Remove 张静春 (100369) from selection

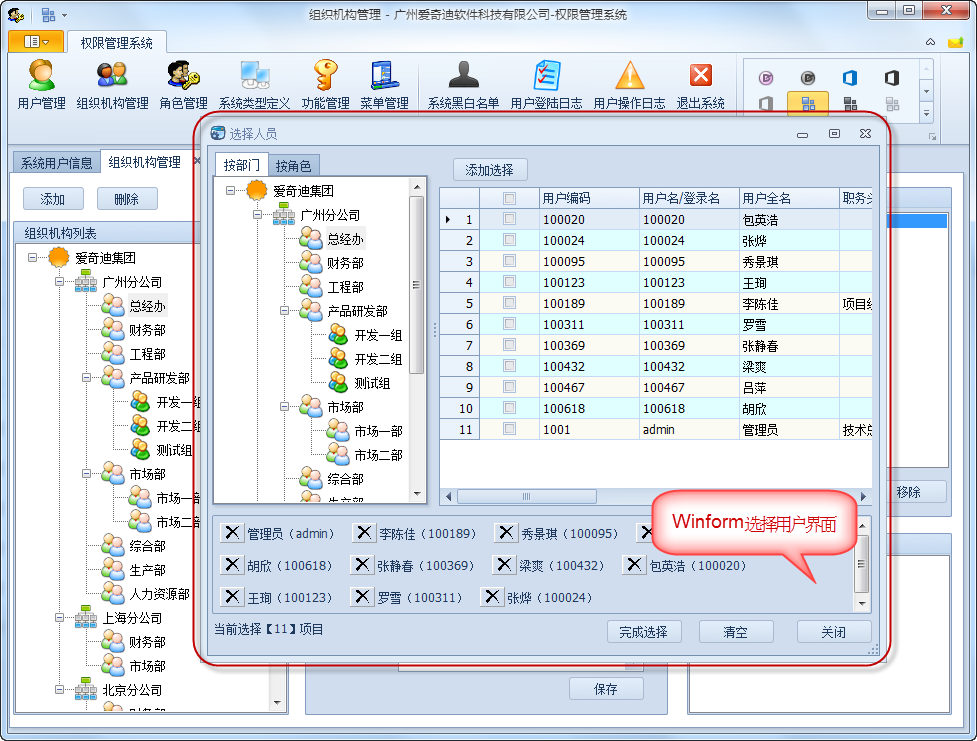[361, 565]
